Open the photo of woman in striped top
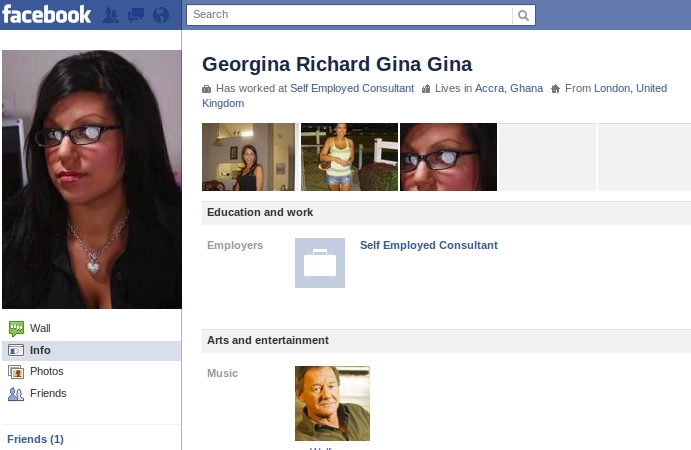 click(x=349, y=157)
